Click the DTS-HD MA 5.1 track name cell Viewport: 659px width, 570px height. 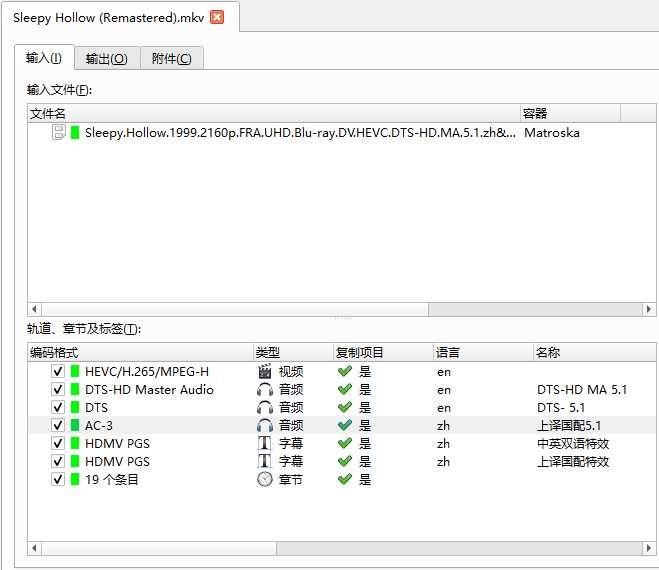(x=582, y=390)
